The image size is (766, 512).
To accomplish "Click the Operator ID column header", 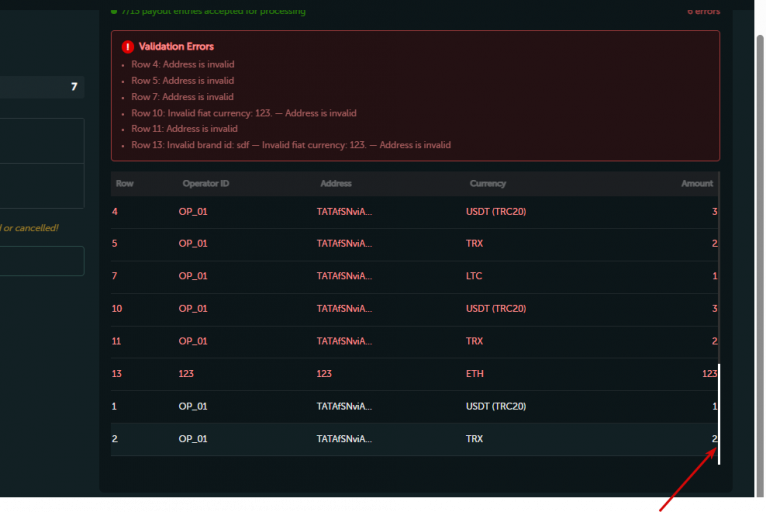I will click(x=206, y=184).
